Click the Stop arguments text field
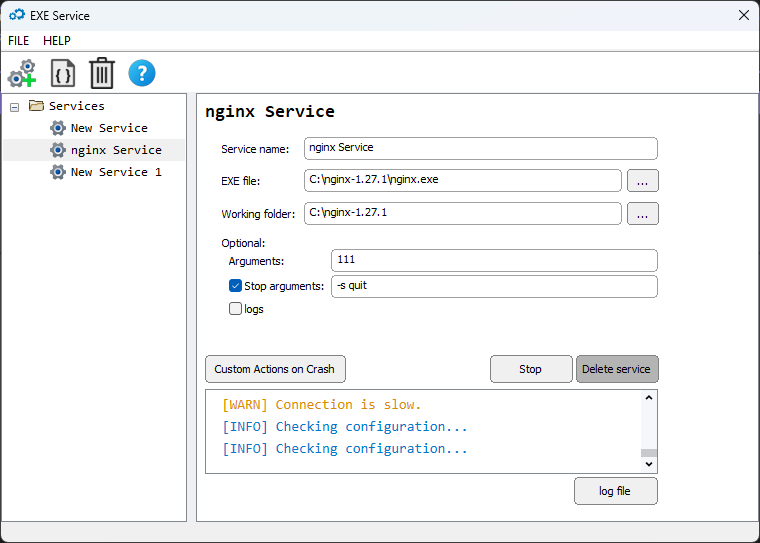This screenshot has width=760, height=543. click(x=494, y=286)
